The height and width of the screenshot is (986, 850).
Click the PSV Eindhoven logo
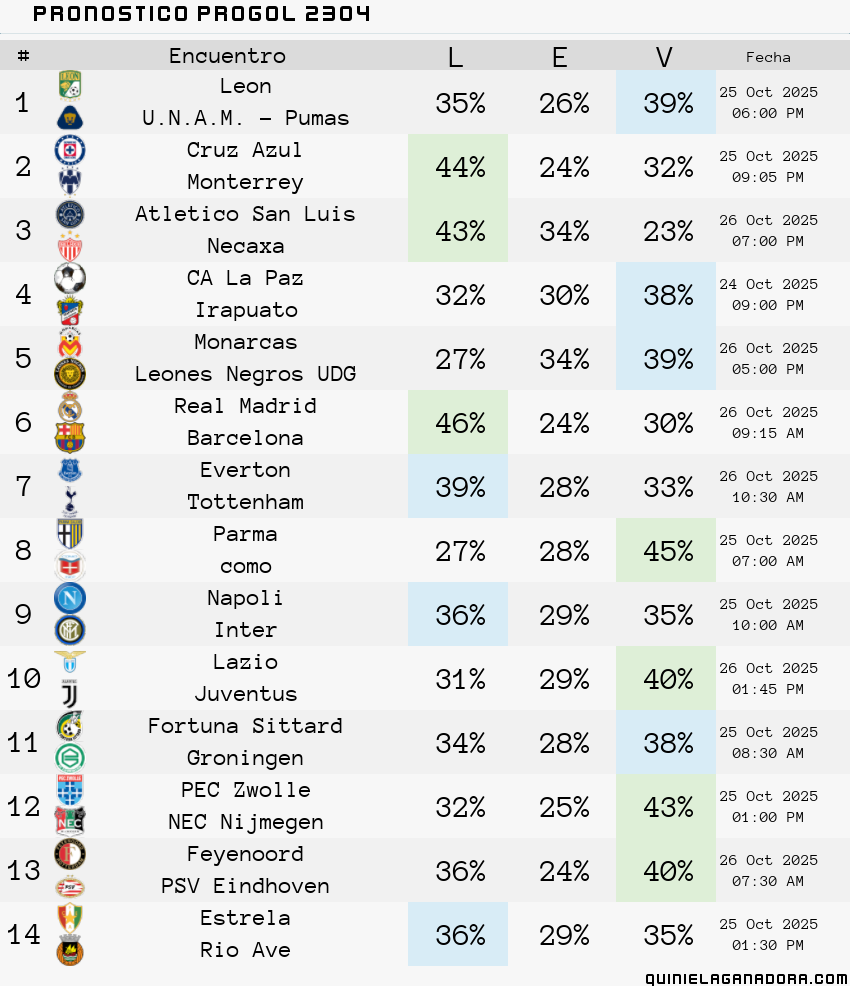pos(70,887)
